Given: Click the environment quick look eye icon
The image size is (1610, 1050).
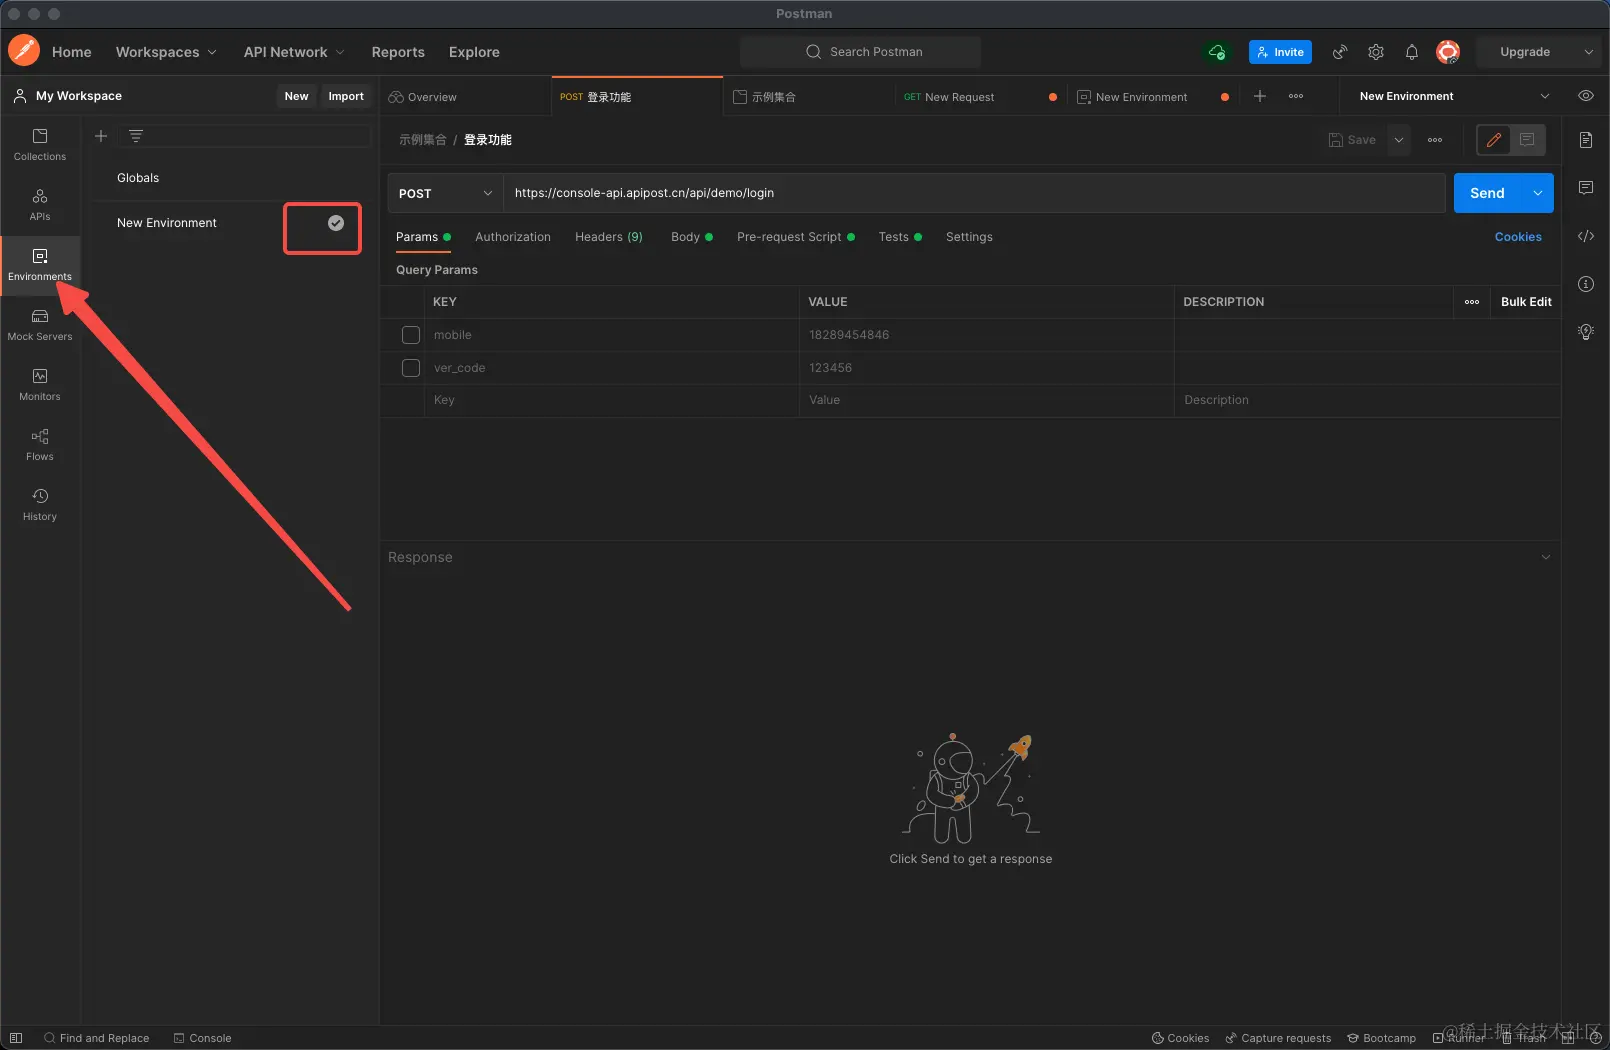Looking at the screenshot, I should click(1586, 96).
